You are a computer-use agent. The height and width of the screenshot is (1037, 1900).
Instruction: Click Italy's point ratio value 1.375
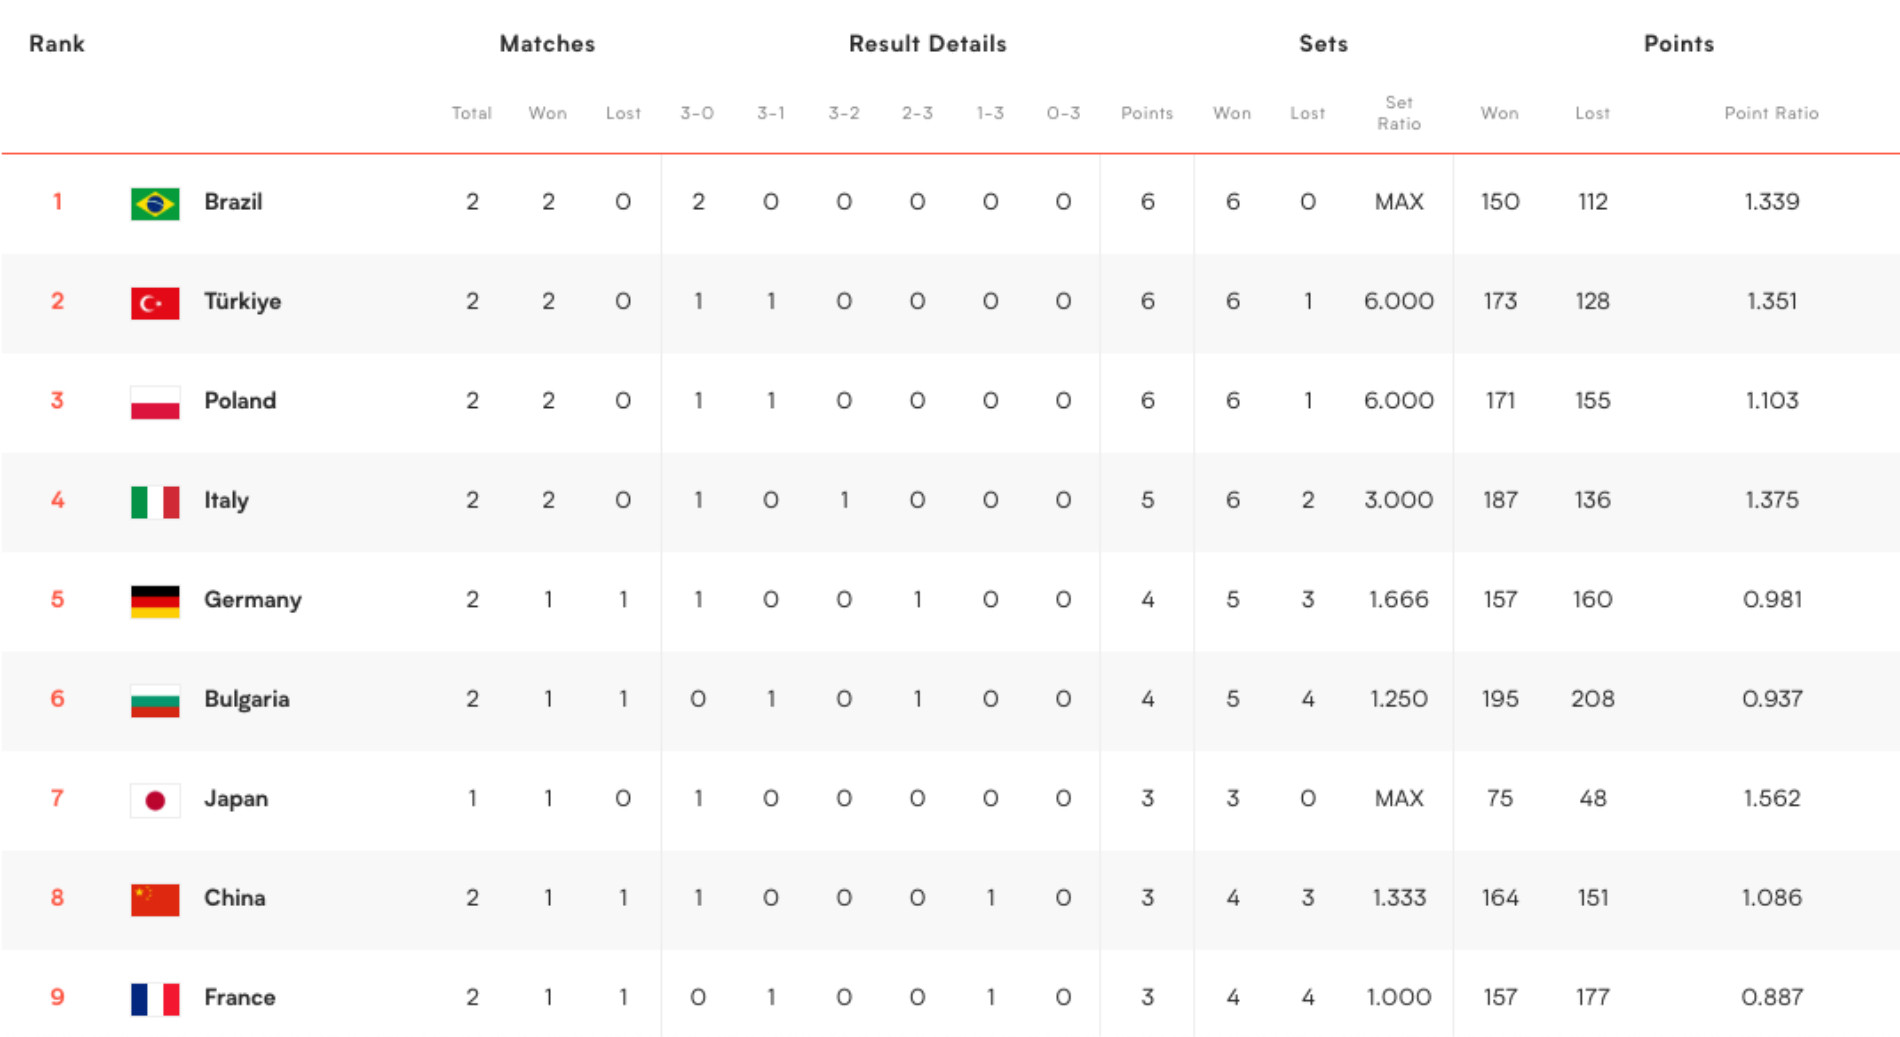[x=1771, y=500]
